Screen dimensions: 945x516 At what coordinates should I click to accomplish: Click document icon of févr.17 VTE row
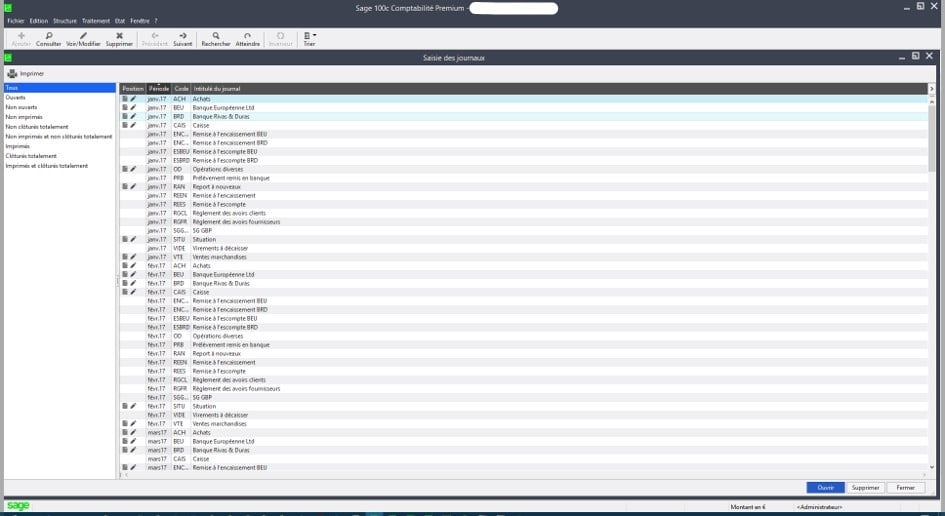[x=125, y=424]
